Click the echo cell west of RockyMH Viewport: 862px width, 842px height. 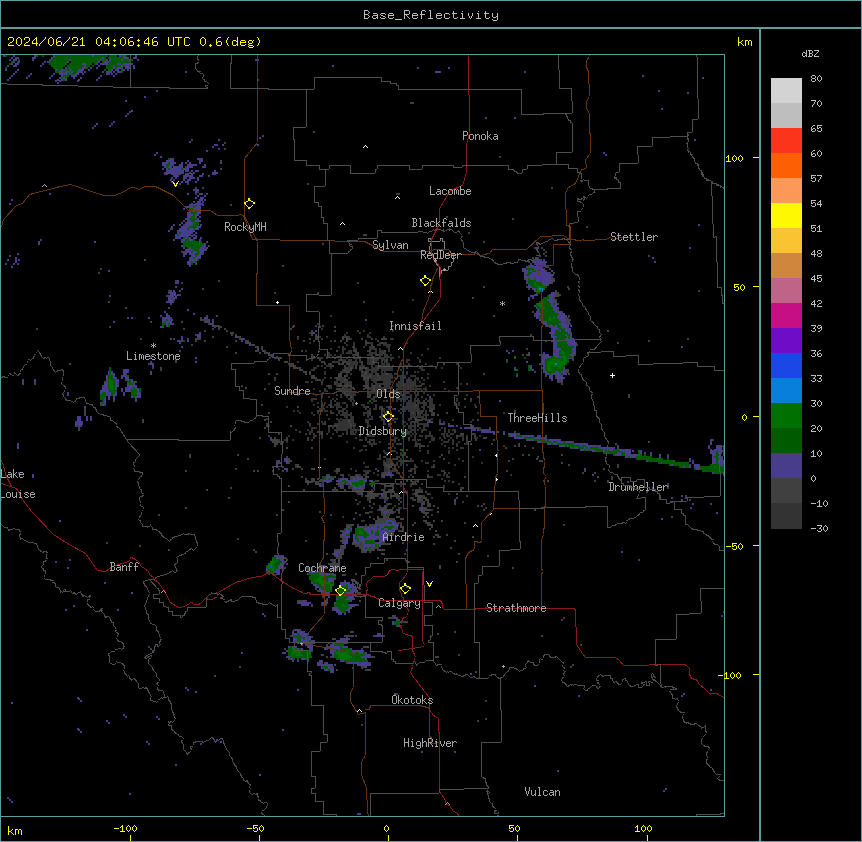pyautogui.click(x=191, y=228)
